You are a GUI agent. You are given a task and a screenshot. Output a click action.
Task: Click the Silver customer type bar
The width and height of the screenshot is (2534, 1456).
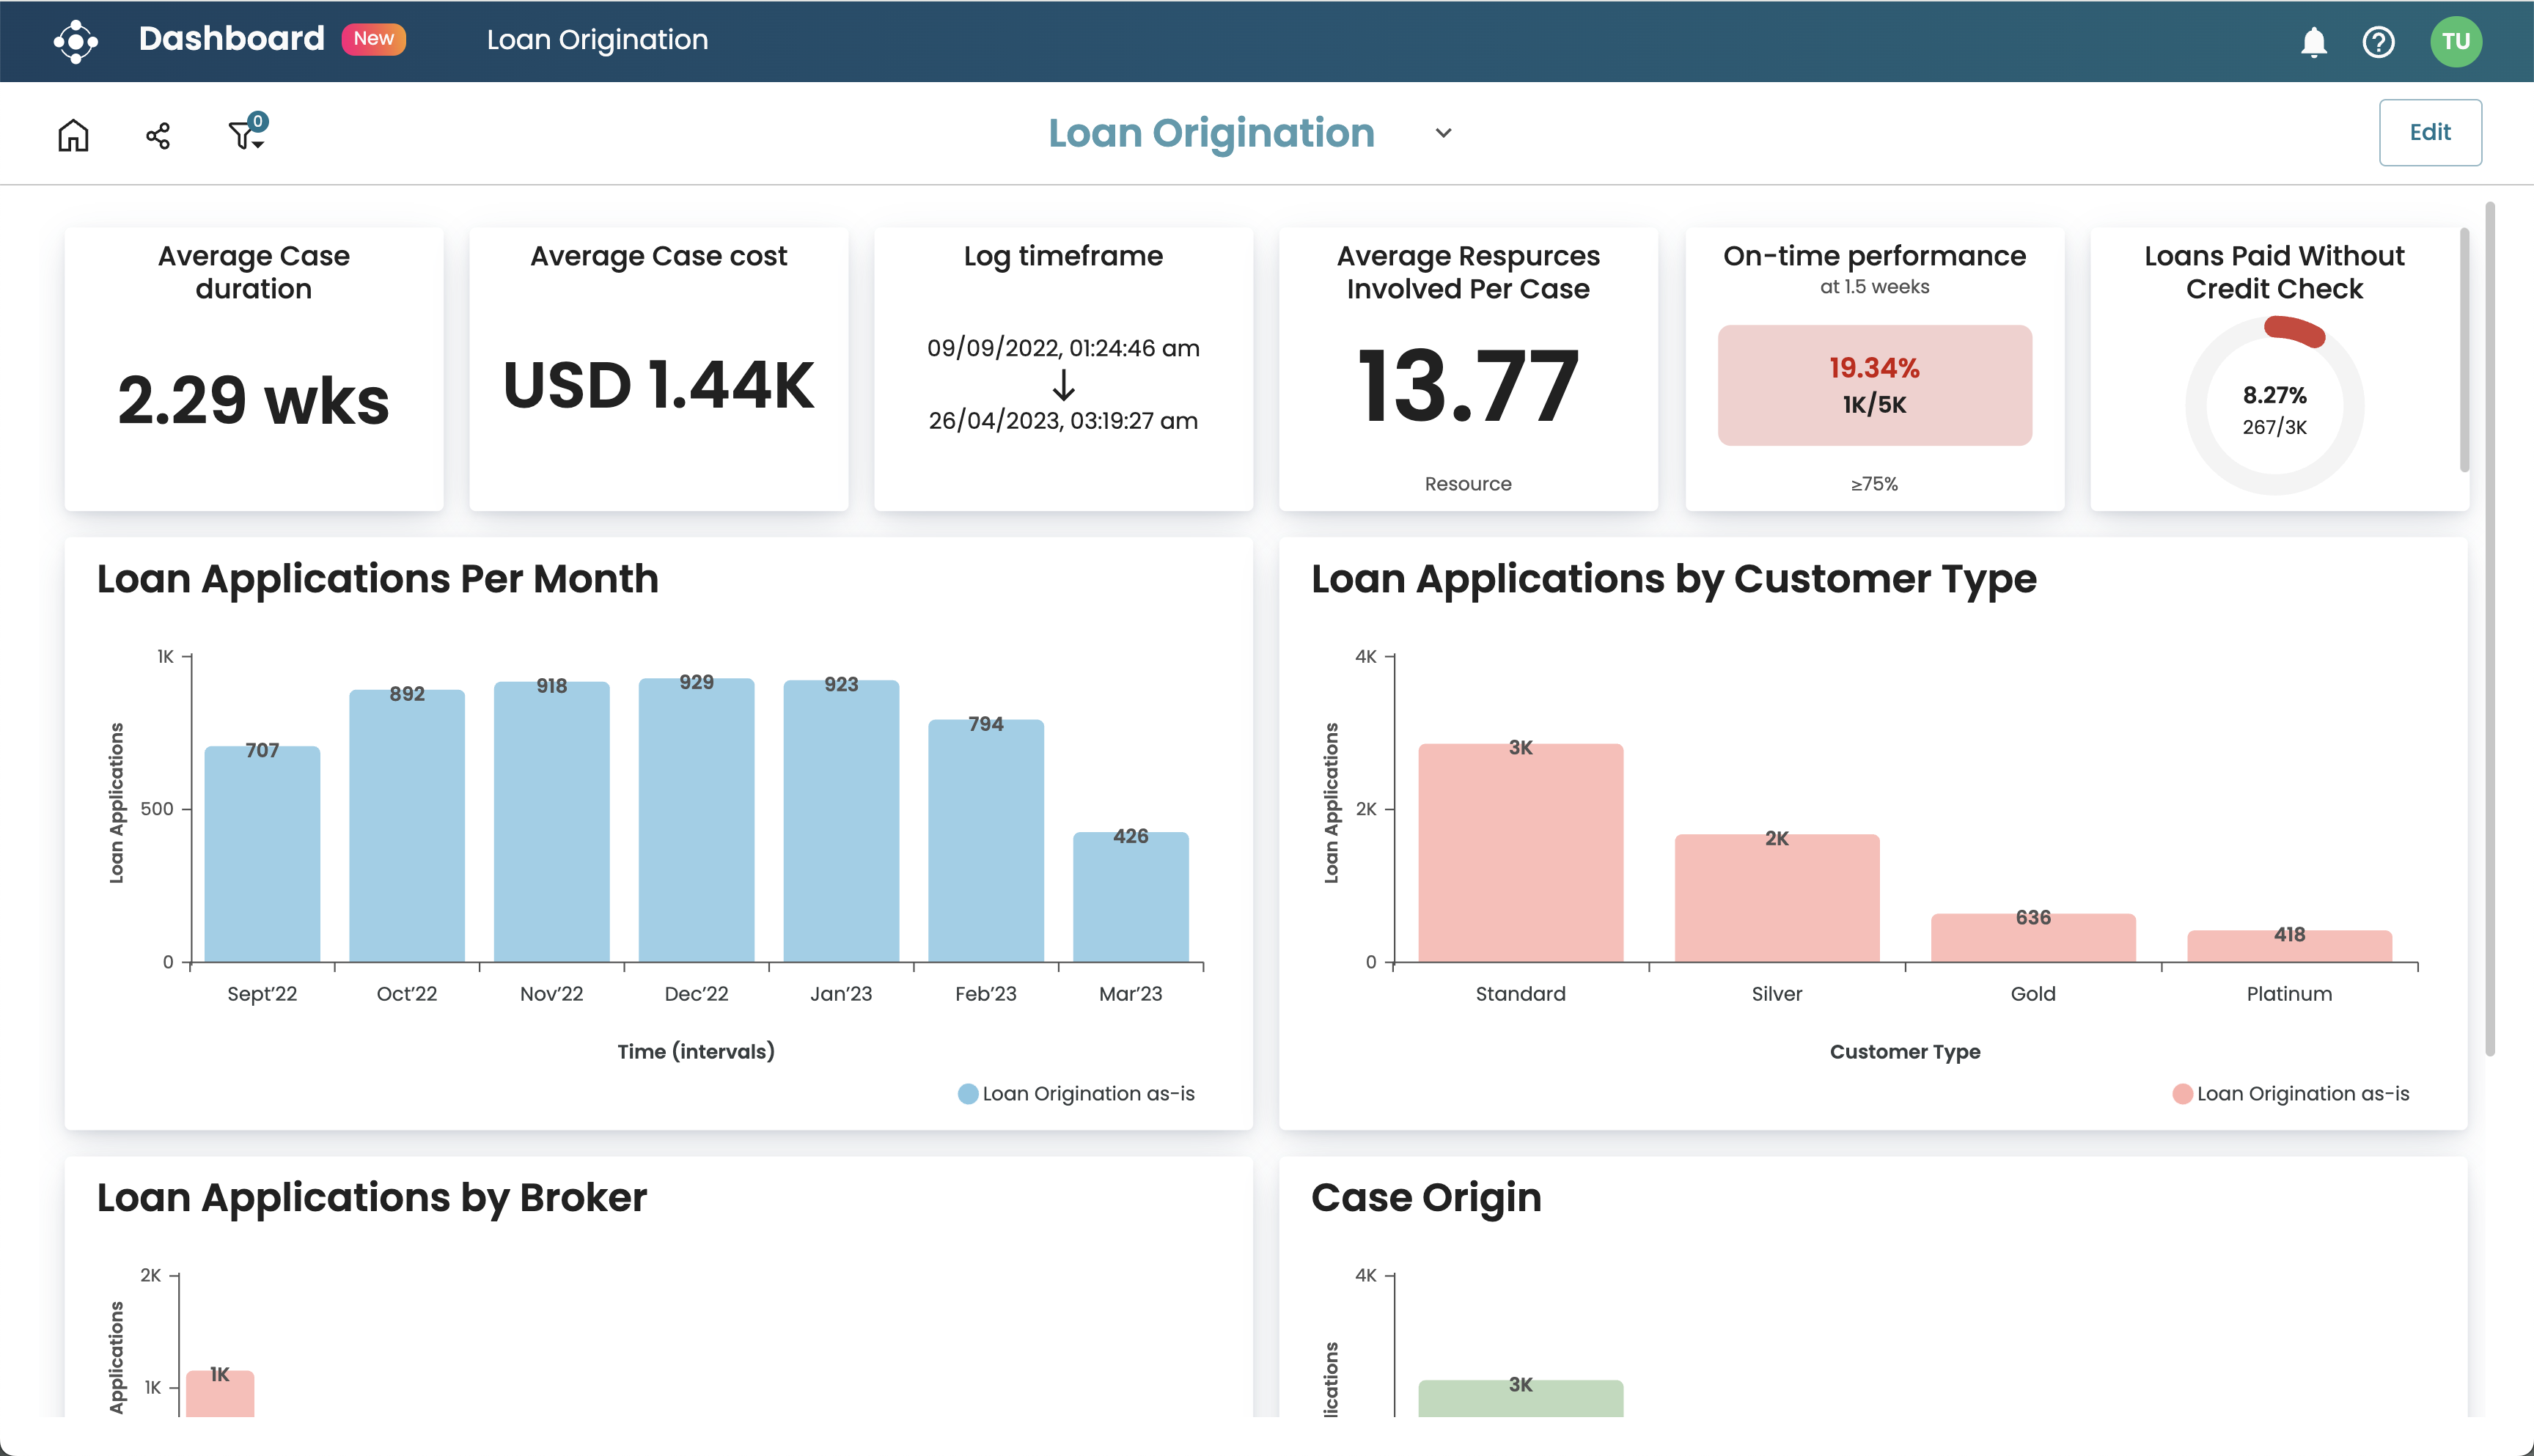pyautogui.click(x=1777, y=898)
